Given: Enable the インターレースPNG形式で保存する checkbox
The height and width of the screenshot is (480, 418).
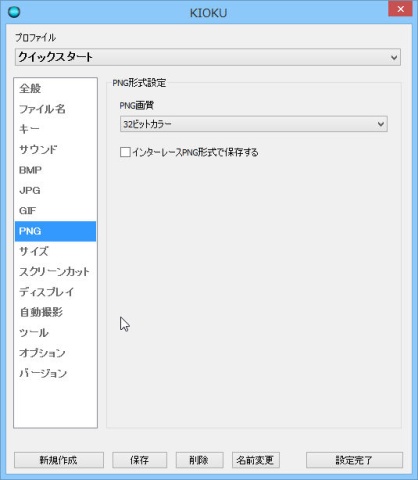Looking at the screenshot, I should pyautogui.click(x=125, y=152).
